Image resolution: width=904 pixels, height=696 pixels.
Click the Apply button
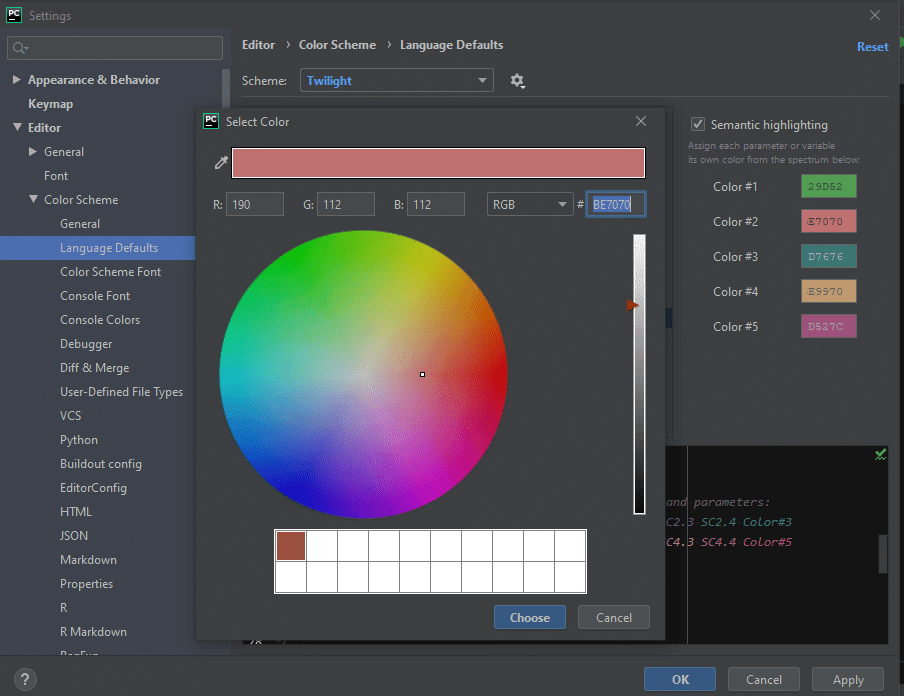click(848, 679)
